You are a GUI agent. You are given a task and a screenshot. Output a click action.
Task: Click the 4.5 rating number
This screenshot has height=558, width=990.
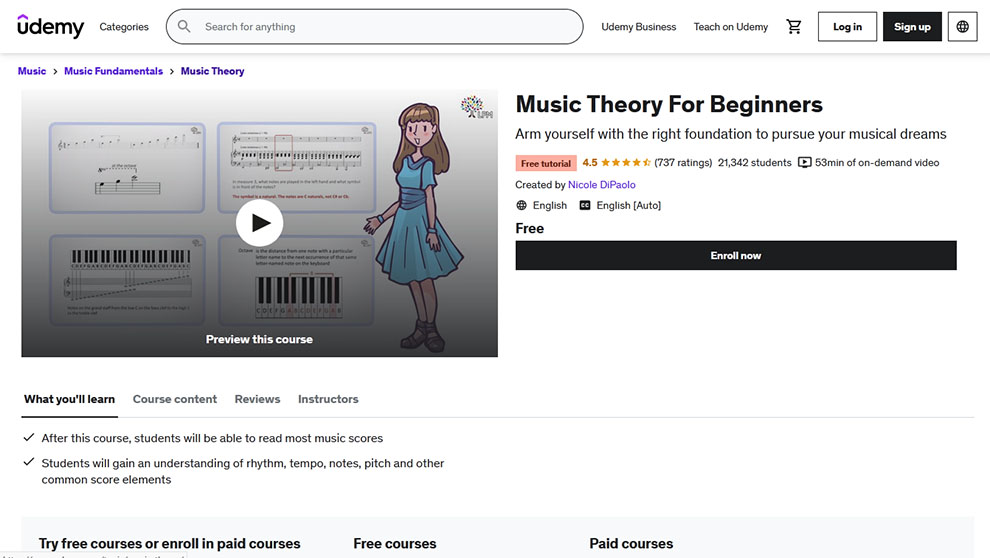590,163
